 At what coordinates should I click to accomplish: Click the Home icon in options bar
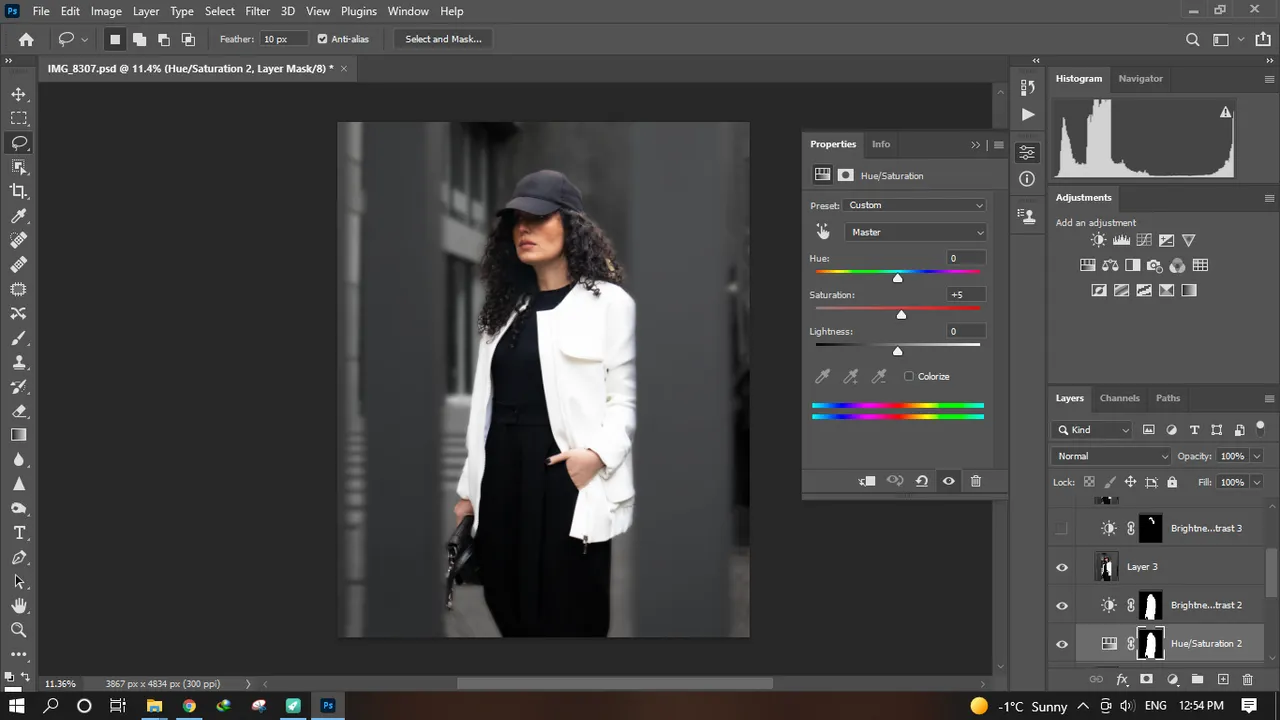point(26,39)
